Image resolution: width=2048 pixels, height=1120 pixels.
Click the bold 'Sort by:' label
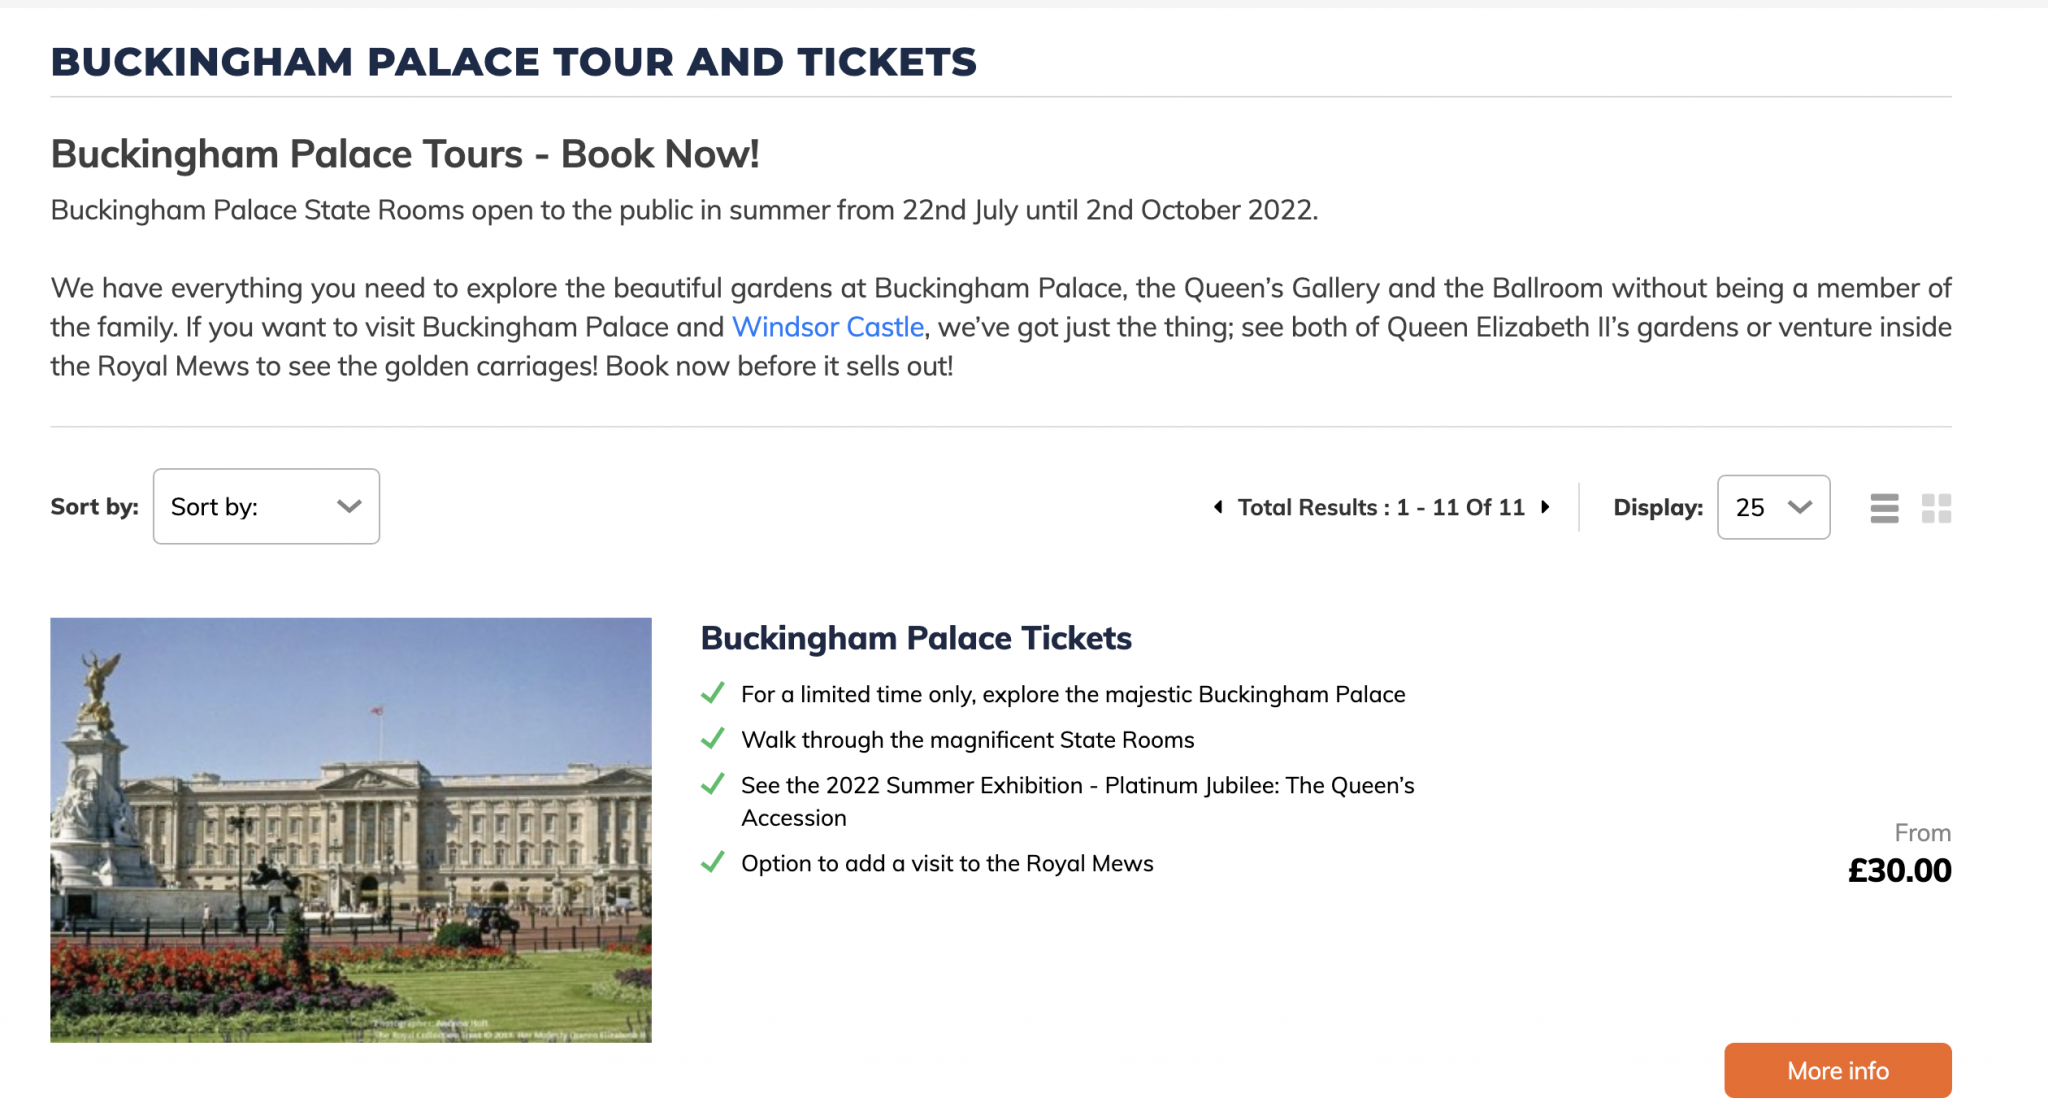94,507
